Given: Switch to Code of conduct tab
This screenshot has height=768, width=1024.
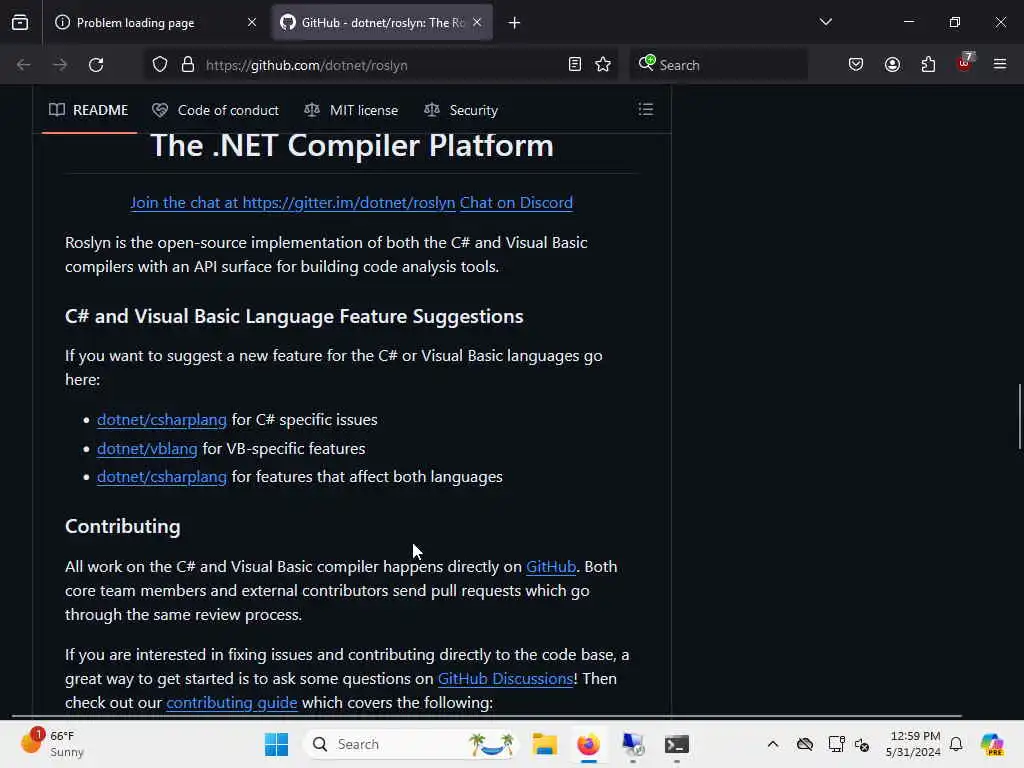Looking at the screenshot, I should click(x=216, y=110).
